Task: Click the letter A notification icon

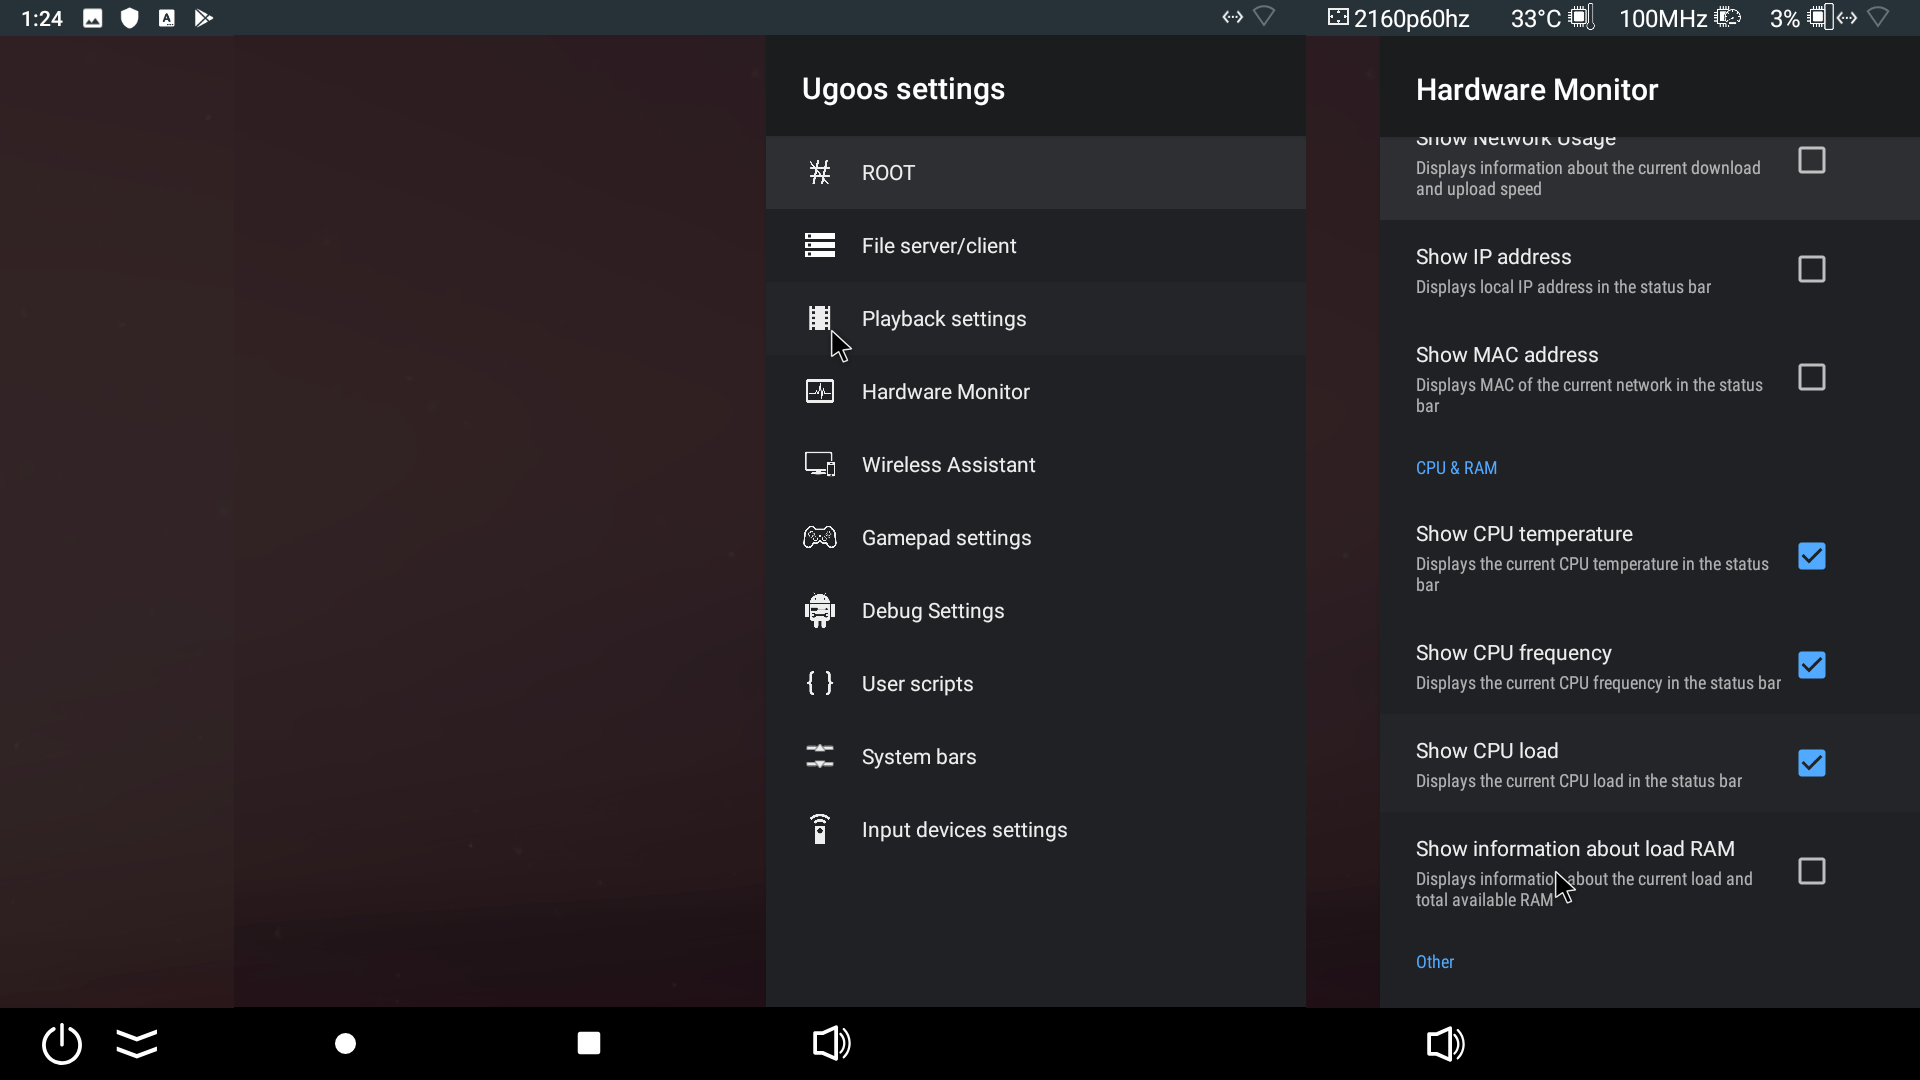Action: [x=166, y=18]
